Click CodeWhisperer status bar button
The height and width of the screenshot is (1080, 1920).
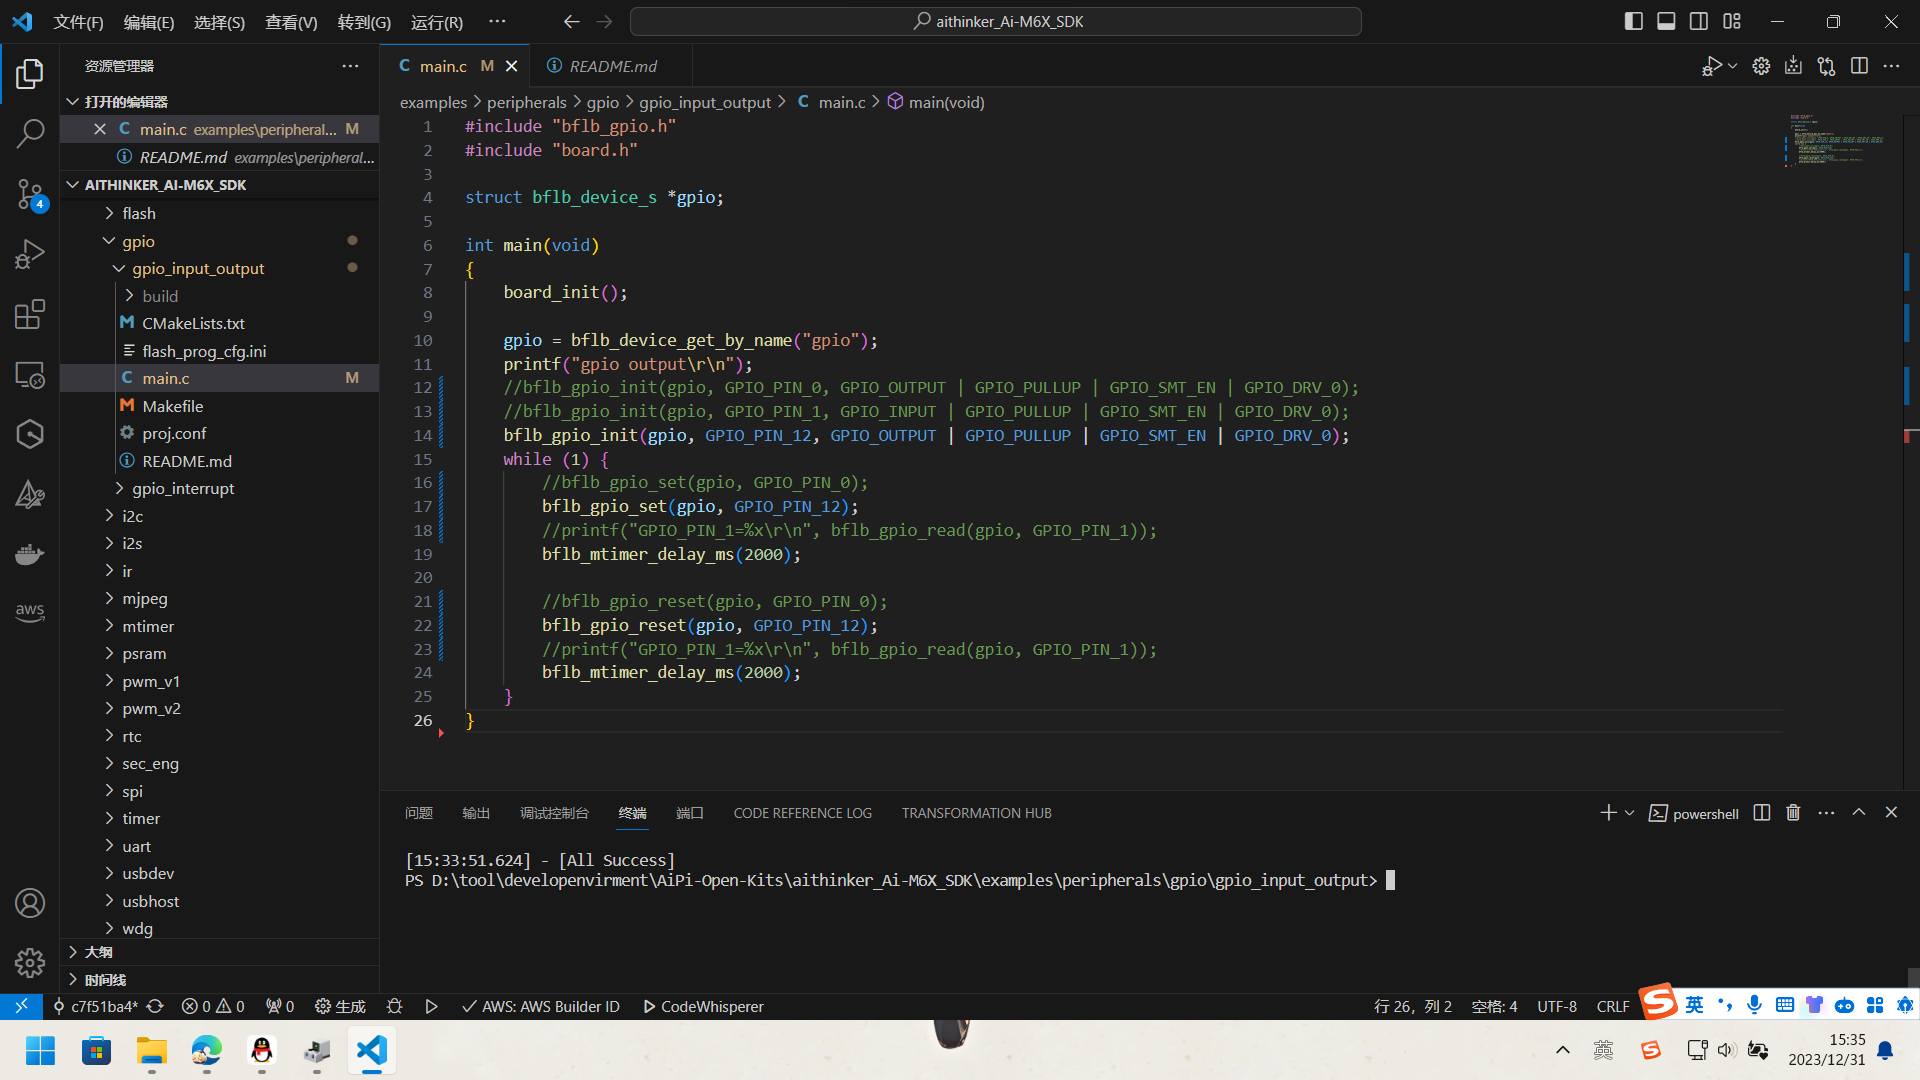click(x=703, y=1006)
